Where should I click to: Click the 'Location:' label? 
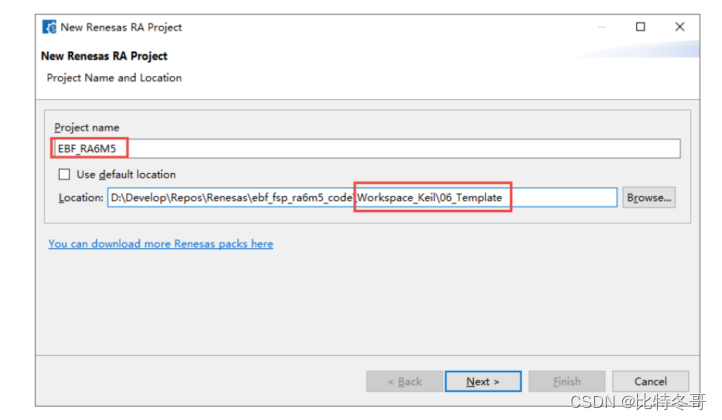(x=81, y=198)
